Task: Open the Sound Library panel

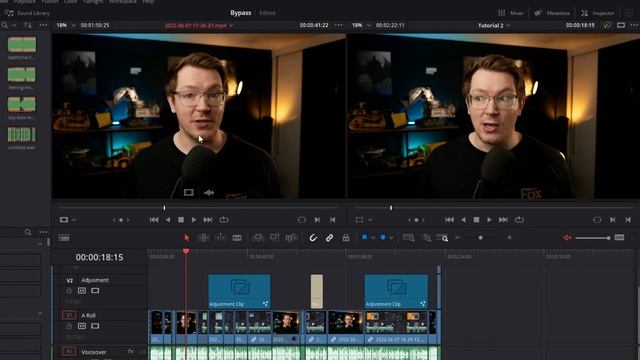Action: coord(27,13)
